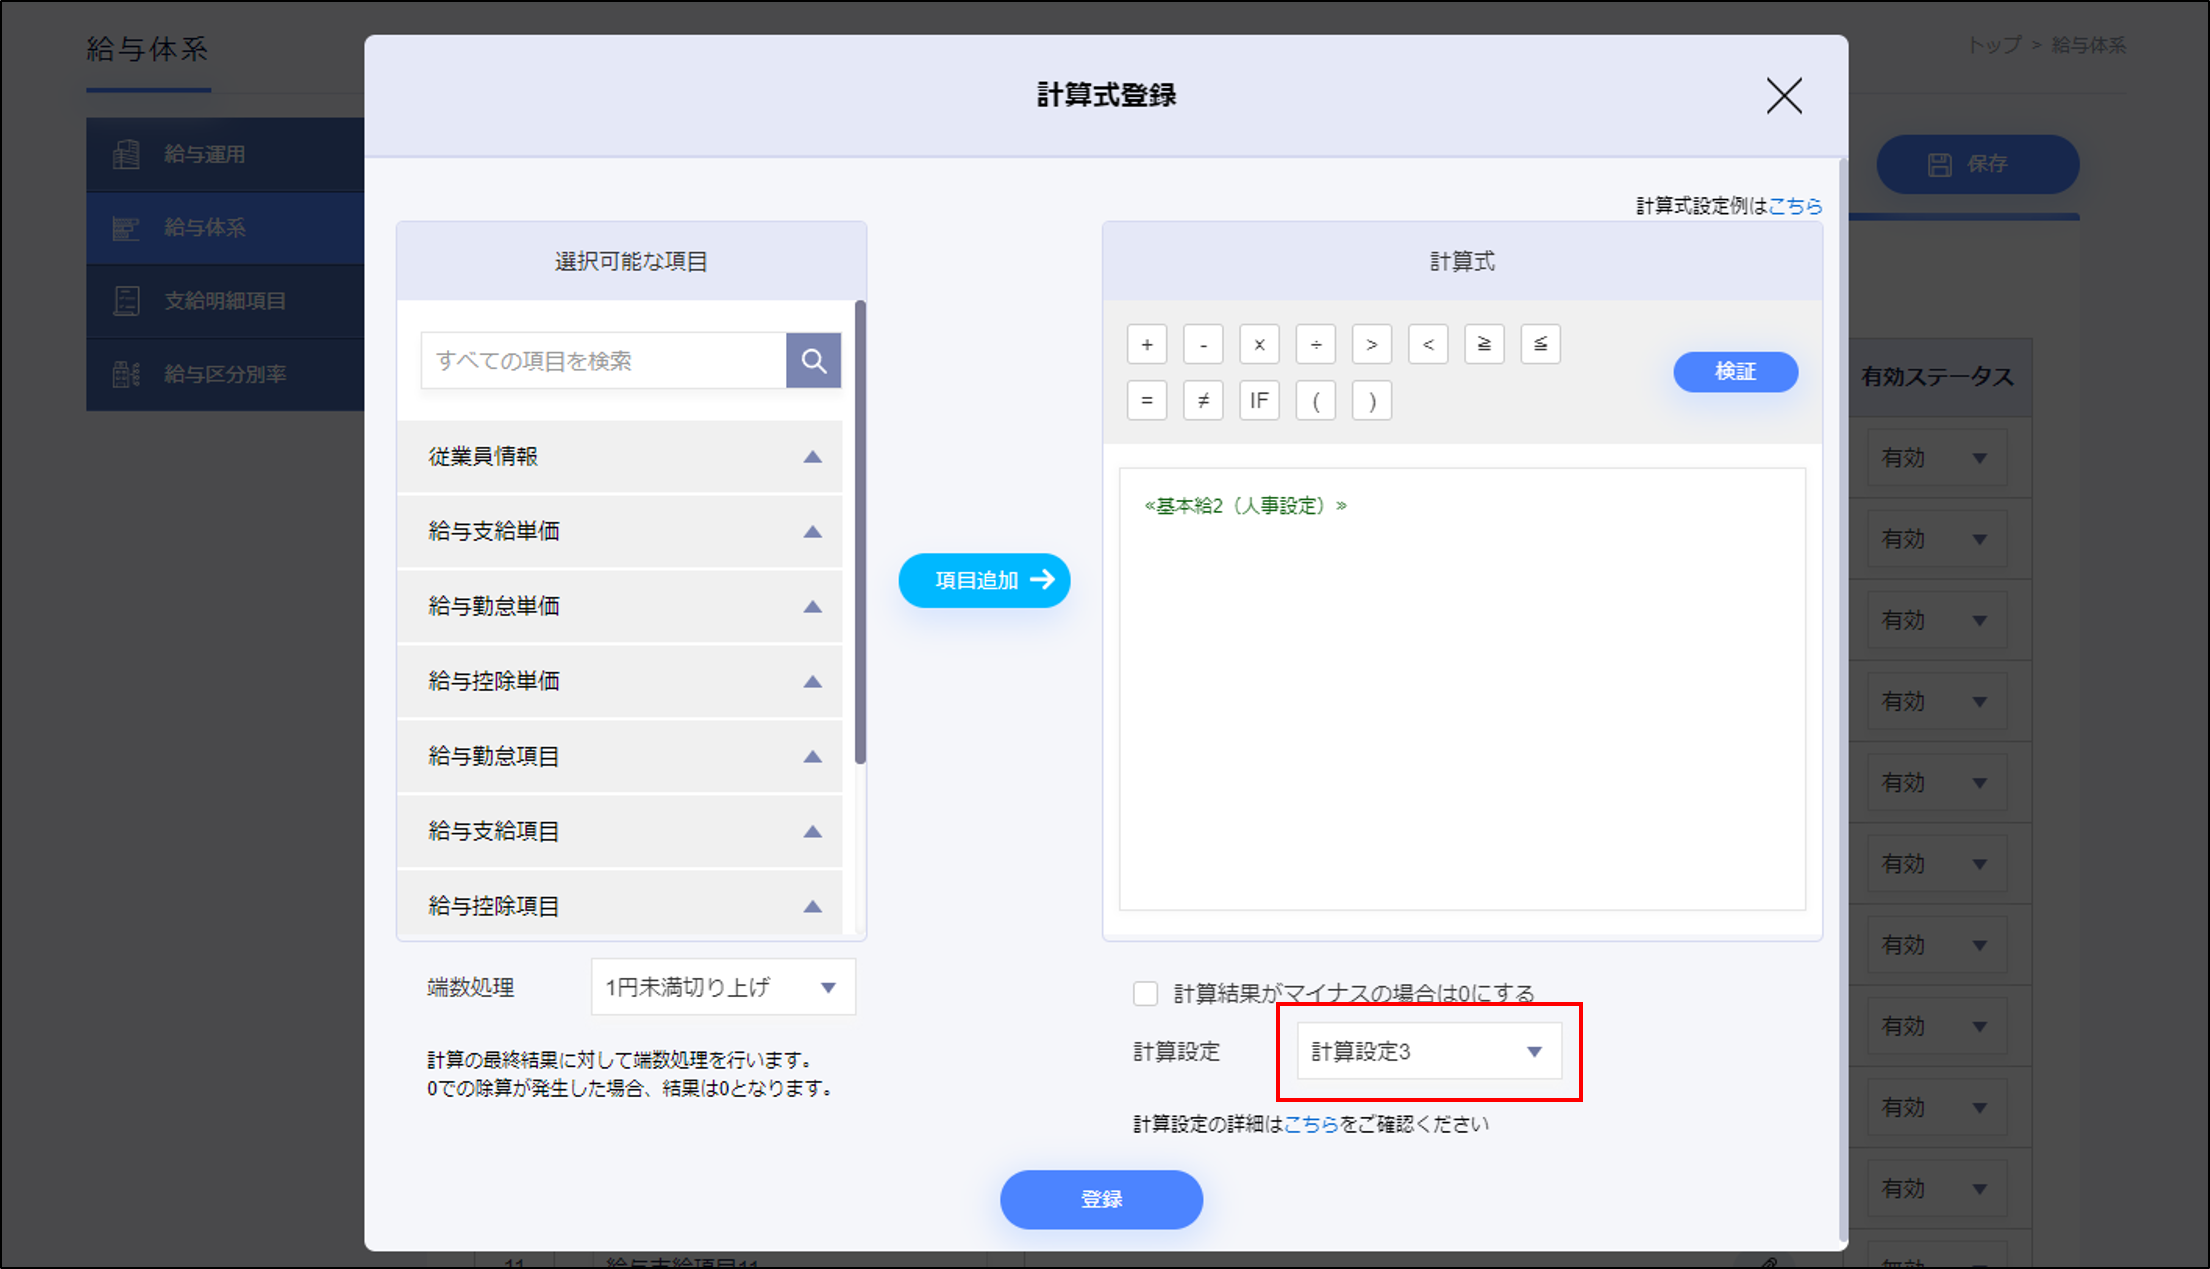2210x1269 pixels.
Task: Open the 計算設定3 dropdown
Action: tap(1428, 1051)
